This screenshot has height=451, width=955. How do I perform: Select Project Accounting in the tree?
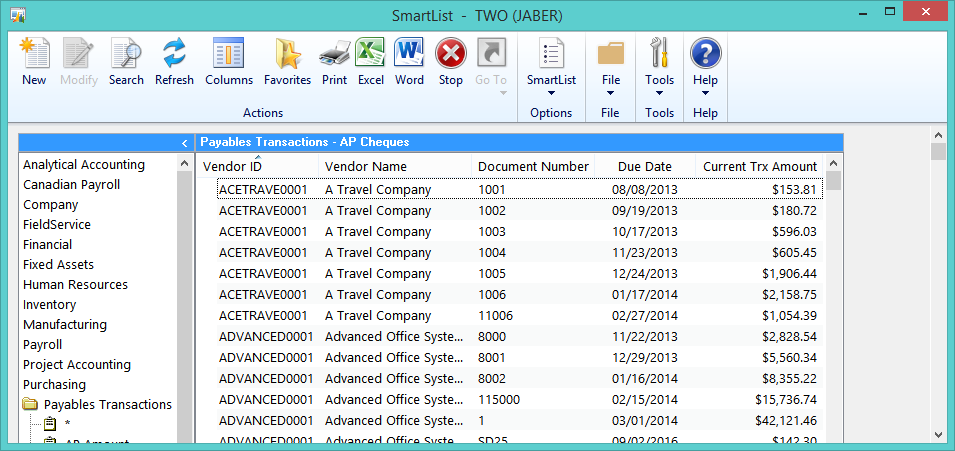pyautogui.click(x=77, y=364)
